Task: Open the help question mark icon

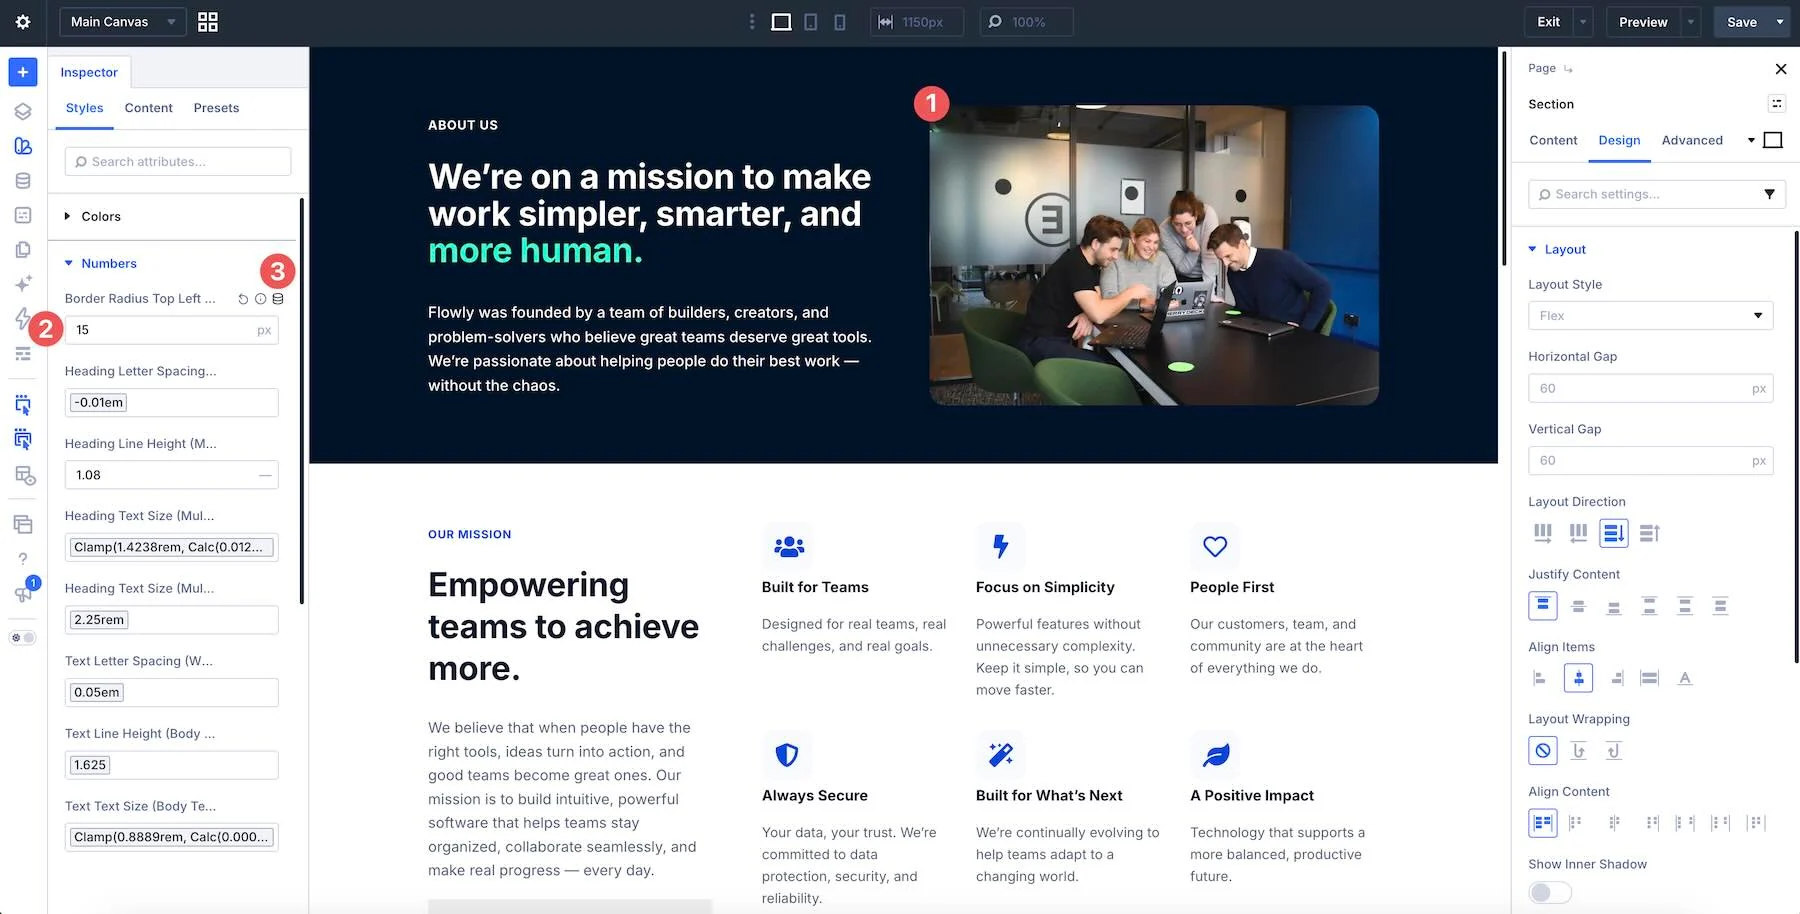Action: pos(23,559)
